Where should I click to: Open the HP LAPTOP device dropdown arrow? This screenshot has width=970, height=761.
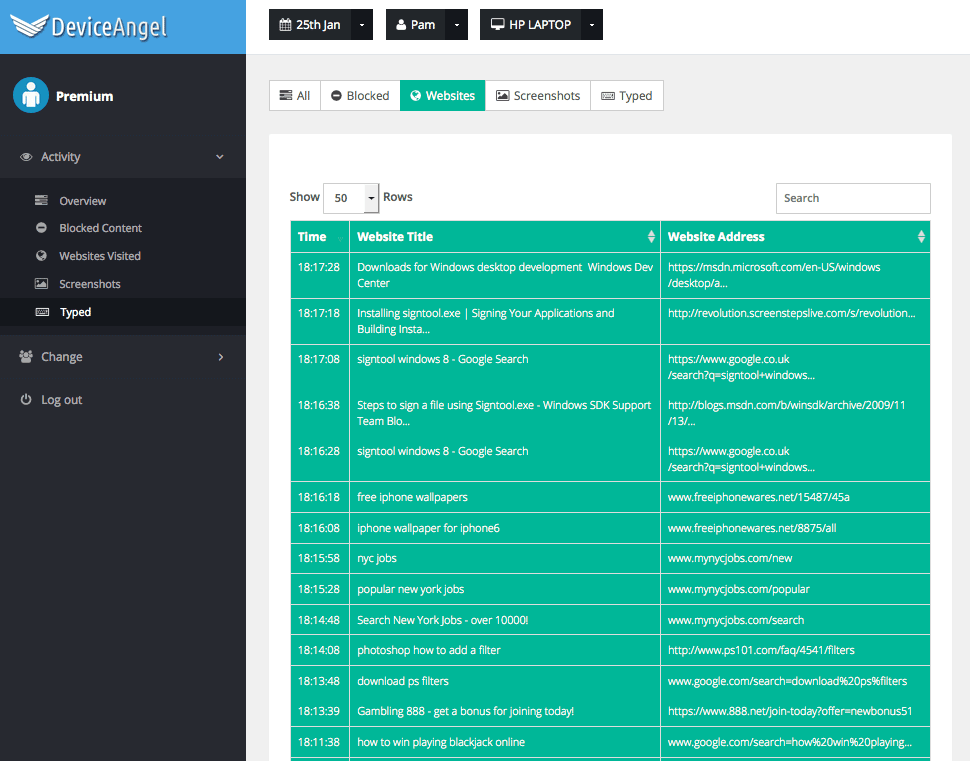pos(591,25)
